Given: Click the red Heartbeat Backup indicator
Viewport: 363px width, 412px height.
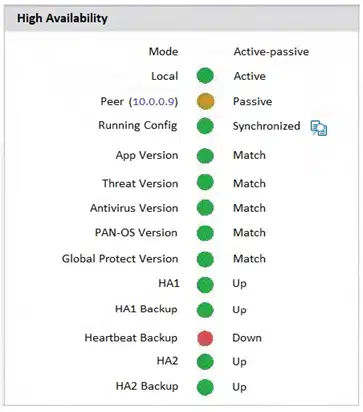Looking at the screenshot, I should [x=205, y=338].
